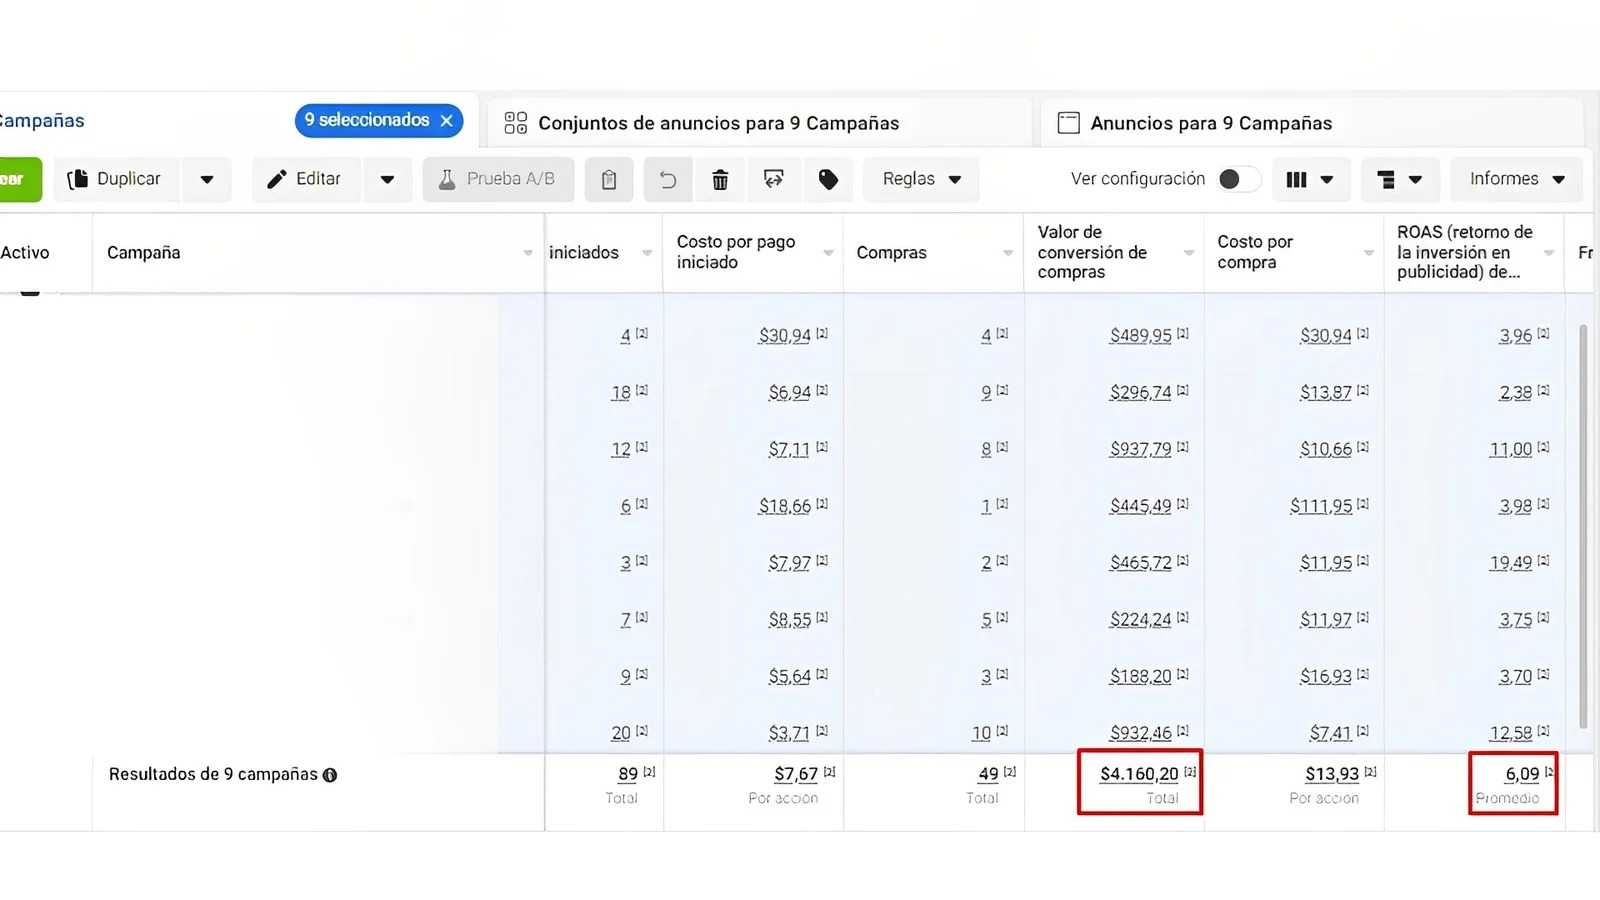The image size is (1600, 900).
Task: Click the $111,95 cost per purchase cell
Action: click(x=1321, y=507)
